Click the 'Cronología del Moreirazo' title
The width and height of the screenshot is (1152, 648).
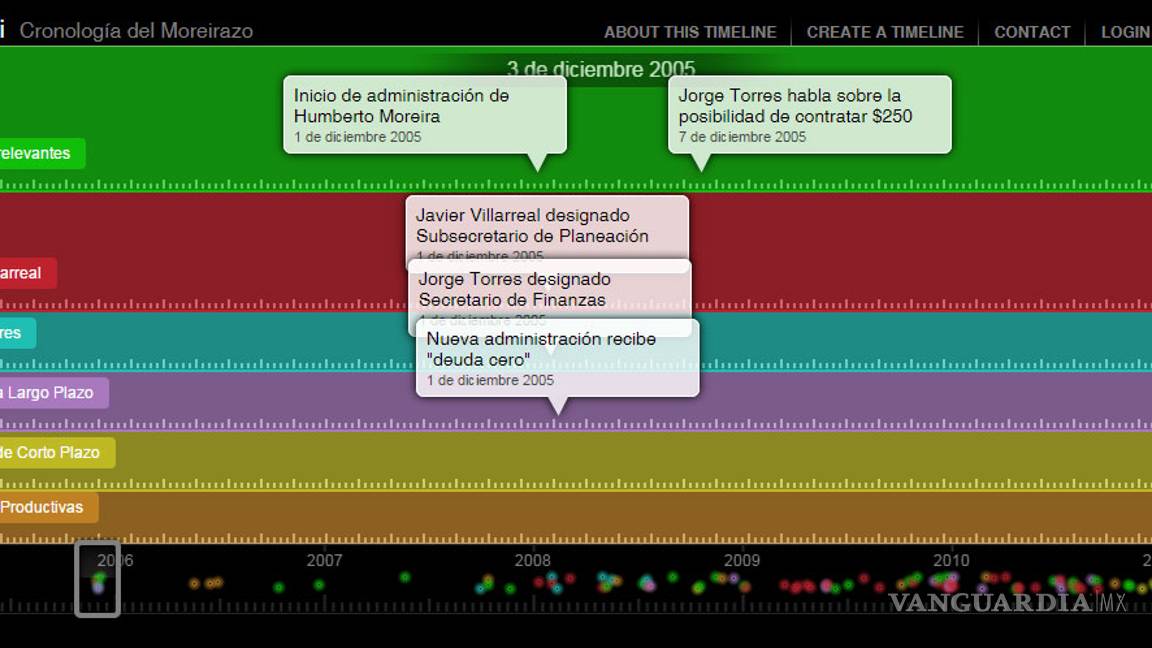tap(136, 31)
